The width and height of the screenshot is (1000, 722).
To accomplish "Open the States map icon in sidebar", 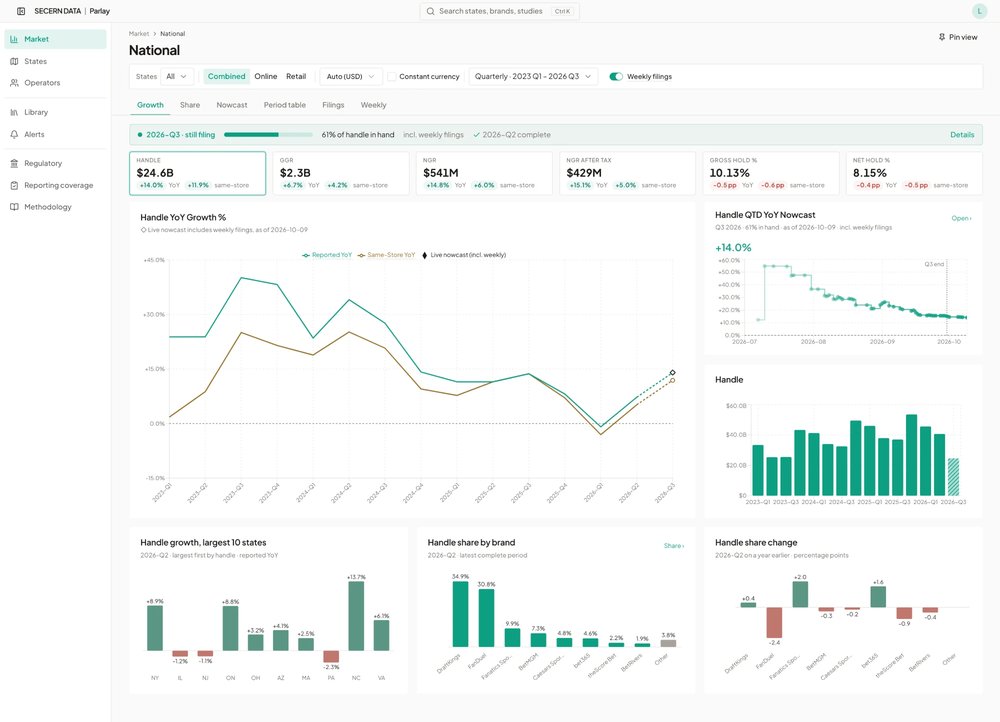I will (14, 61).
